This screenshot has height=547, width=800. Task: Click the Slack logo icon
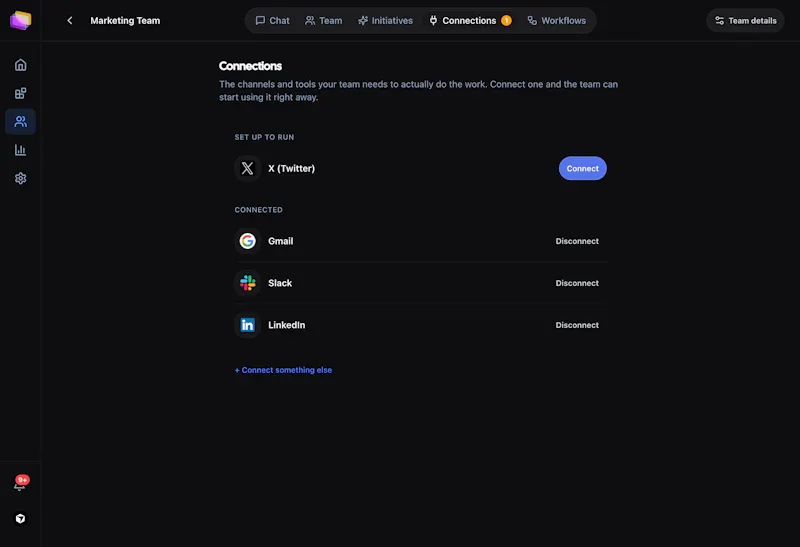coord(247,283)
